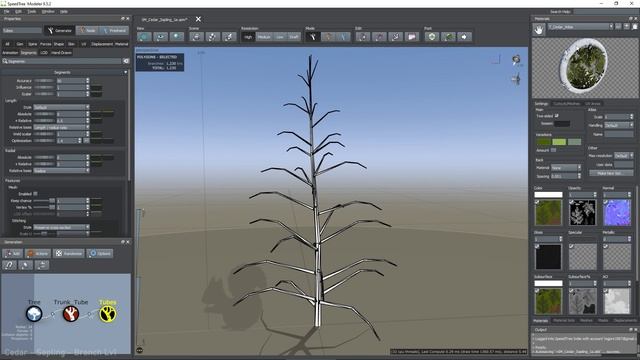Select the Freehand mode toolbar icon
This screenshot has width=640, height=360.
[343, 37]
